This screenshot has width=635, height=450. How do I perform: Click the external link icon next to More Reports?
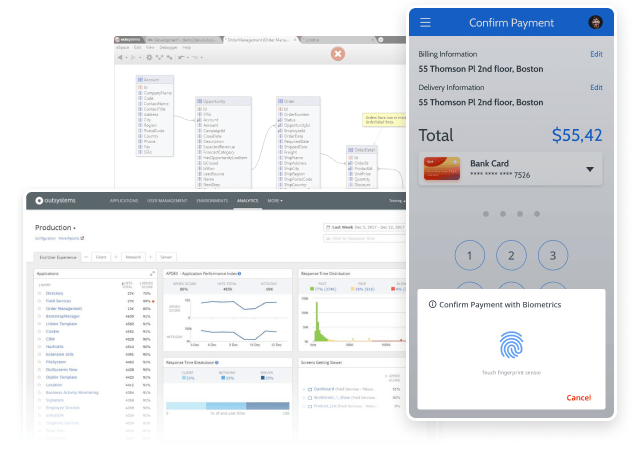tap(82, 238)
